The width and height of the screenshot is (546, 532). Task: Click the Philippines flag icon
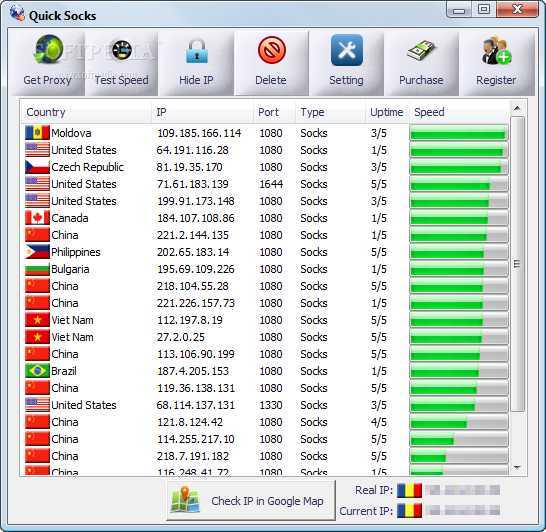(x=37, y=252)
